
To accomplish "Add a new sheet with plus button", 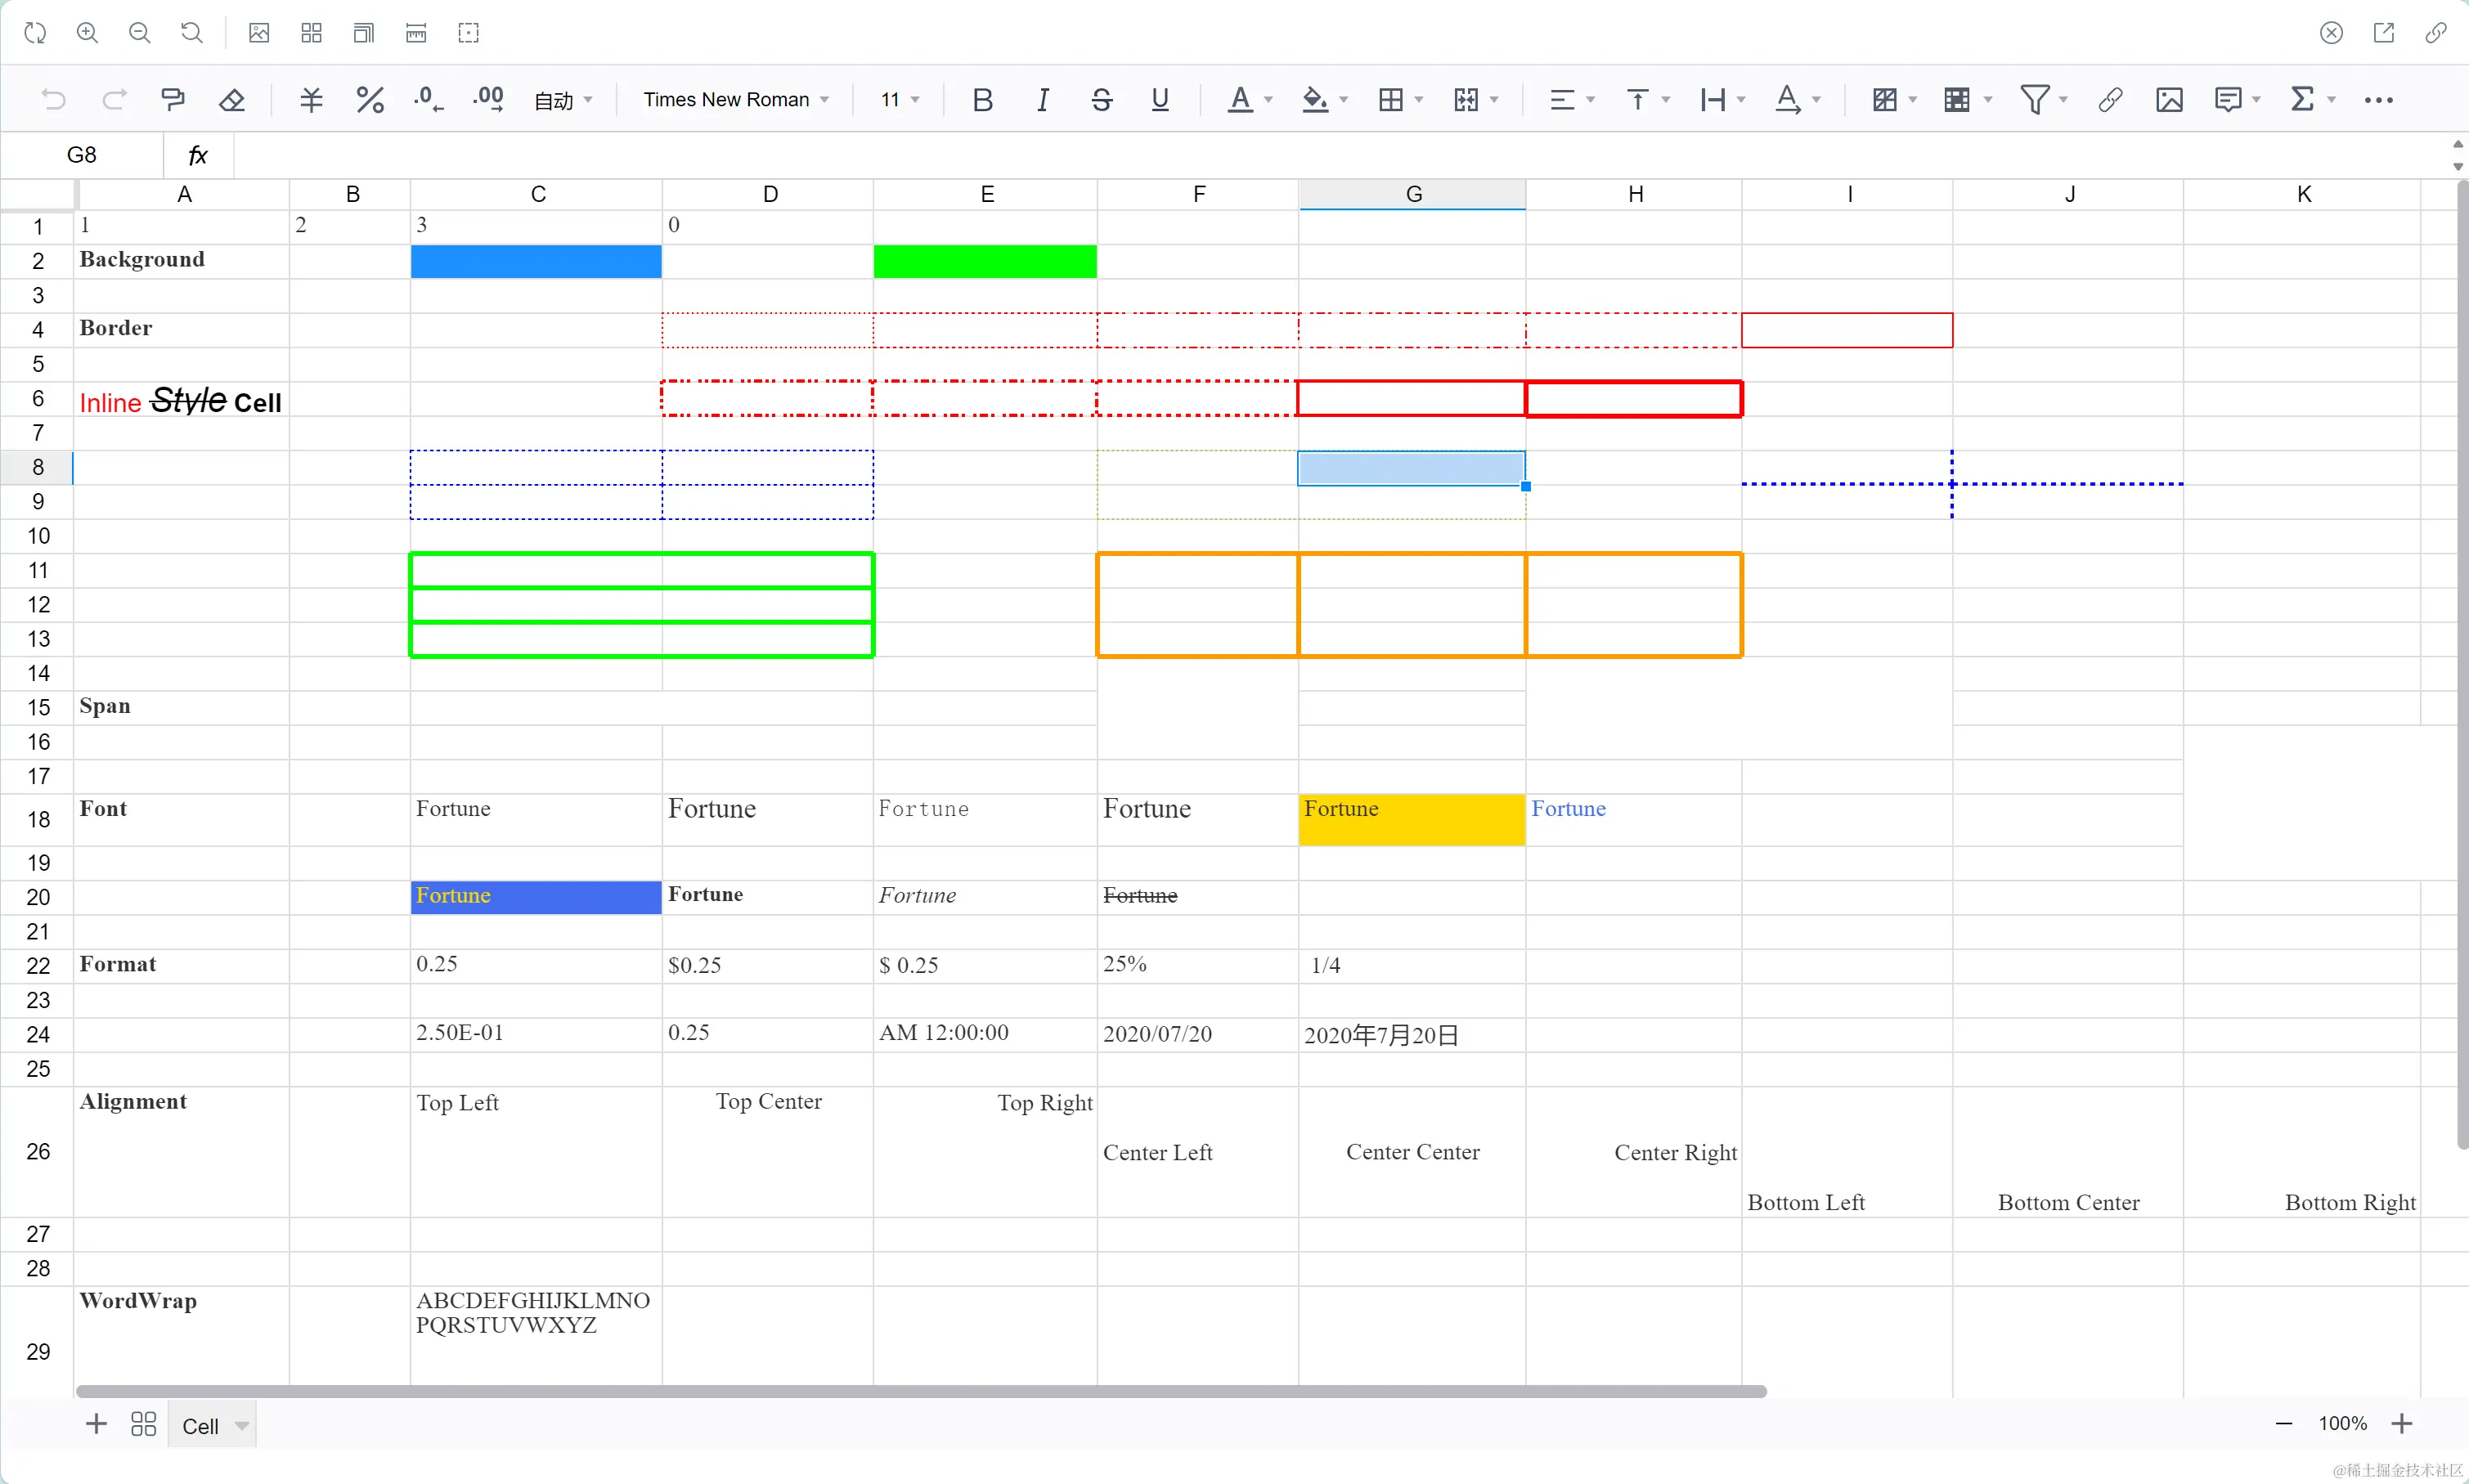I will [x=96, y=1424].
